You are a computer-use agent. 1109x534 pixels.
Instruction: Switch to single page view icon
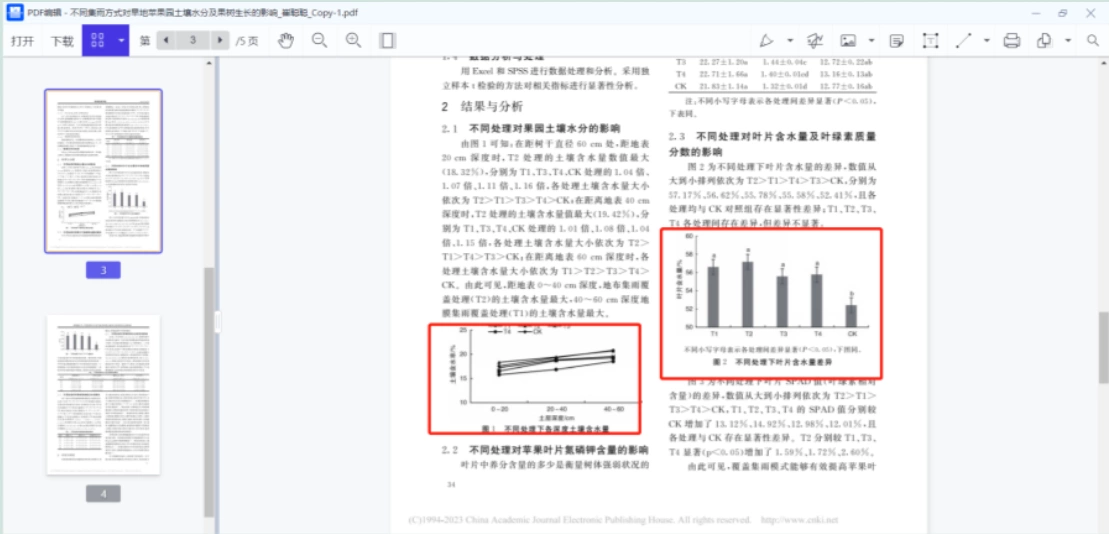387,41
